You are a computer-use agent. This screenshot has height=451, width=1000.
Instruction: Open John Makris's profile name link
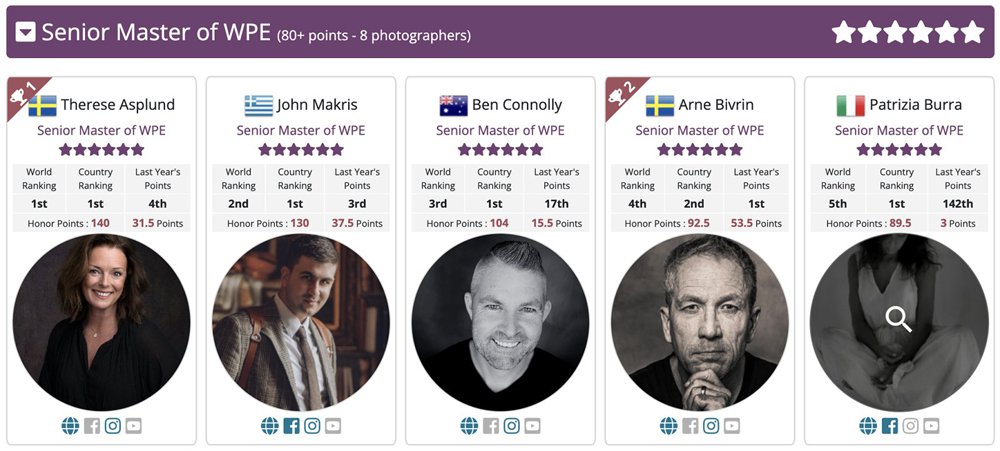[x=317, y=105]
